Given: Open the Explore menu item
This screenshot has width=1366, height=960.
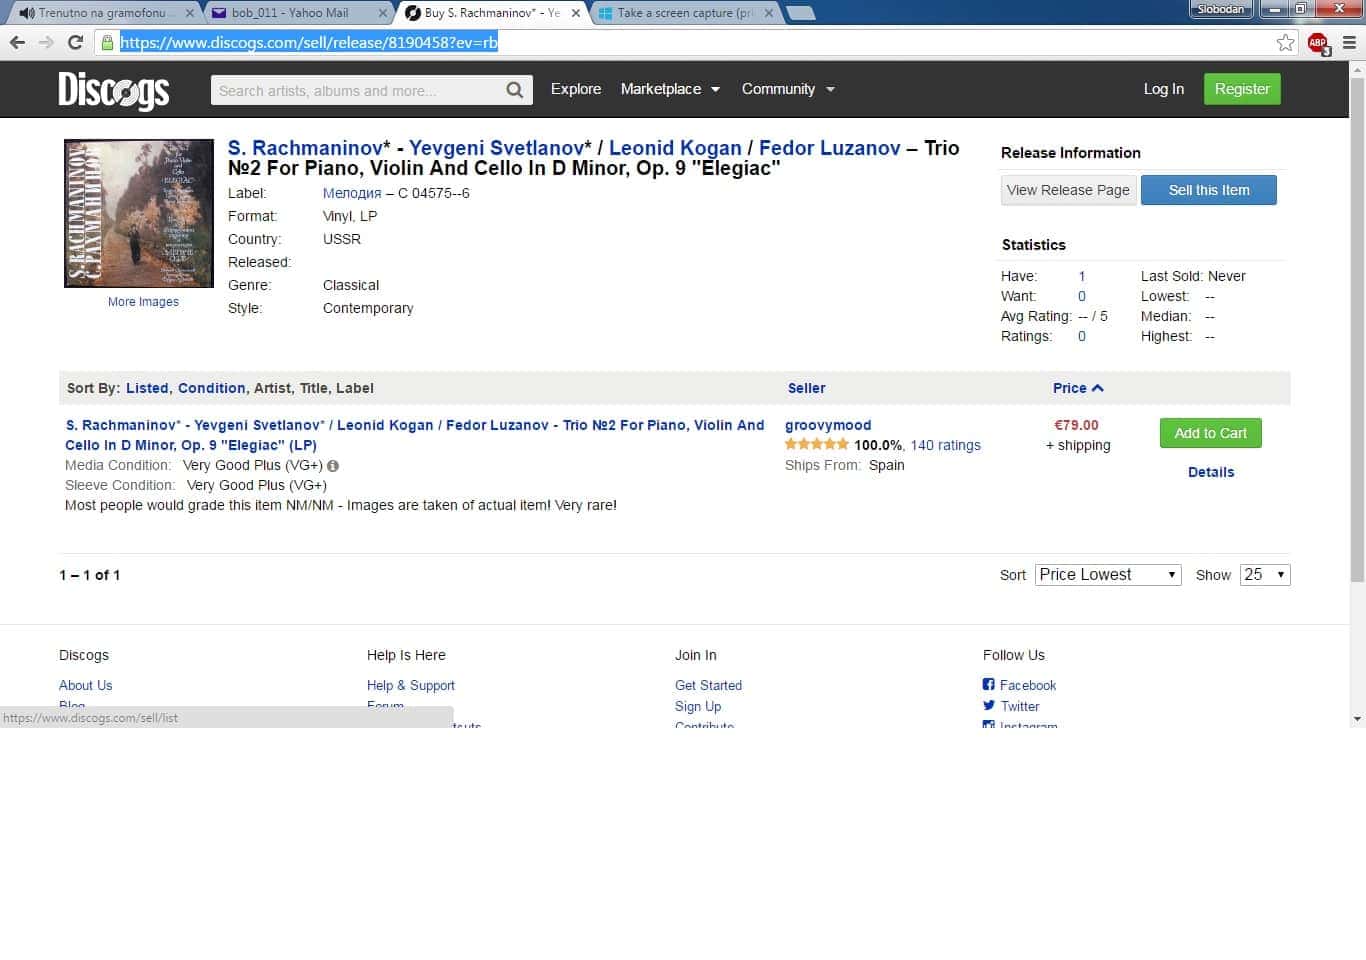Looking at the screenshot, I should [x=576, y=89].
